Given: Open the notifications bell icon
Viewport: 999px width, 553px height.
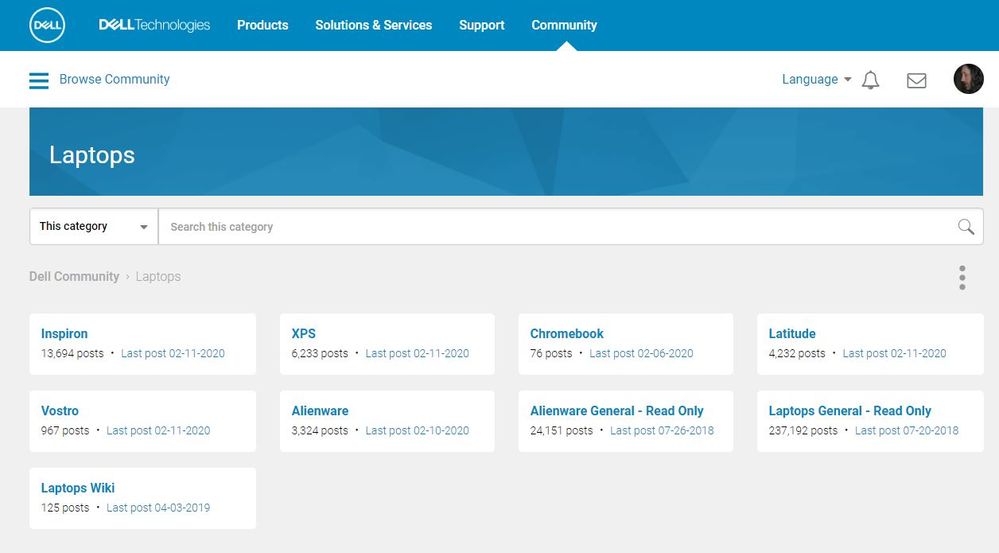Looking at the screenshot, I should pos(870,80).
